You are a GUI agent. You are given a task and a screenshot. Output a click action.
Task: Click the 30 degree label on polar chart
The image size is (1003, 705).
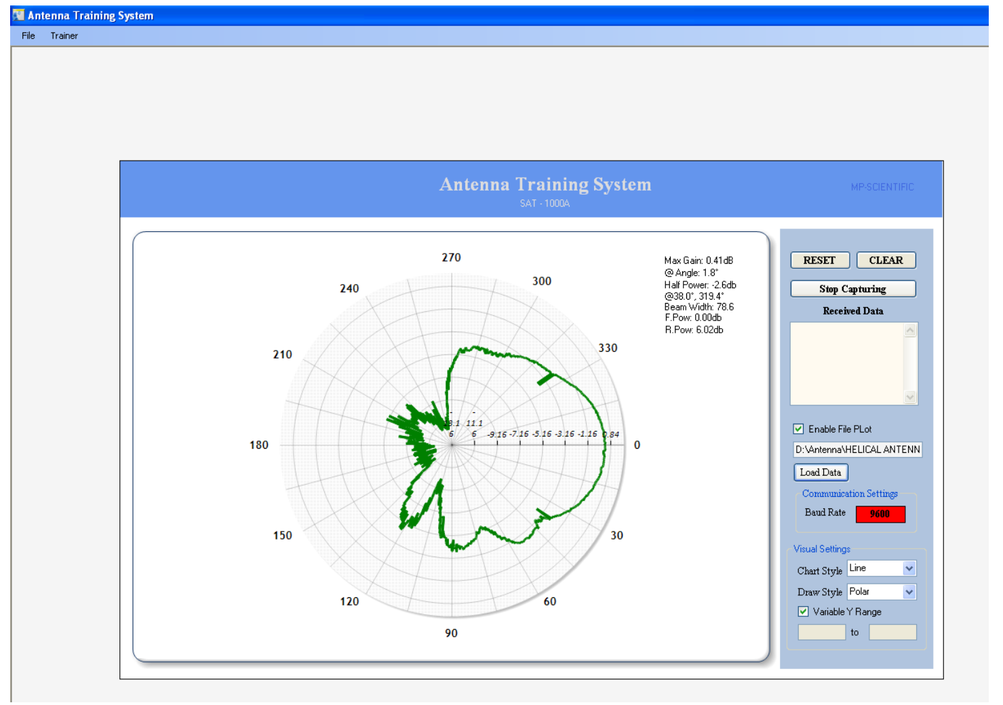point(617,535)
